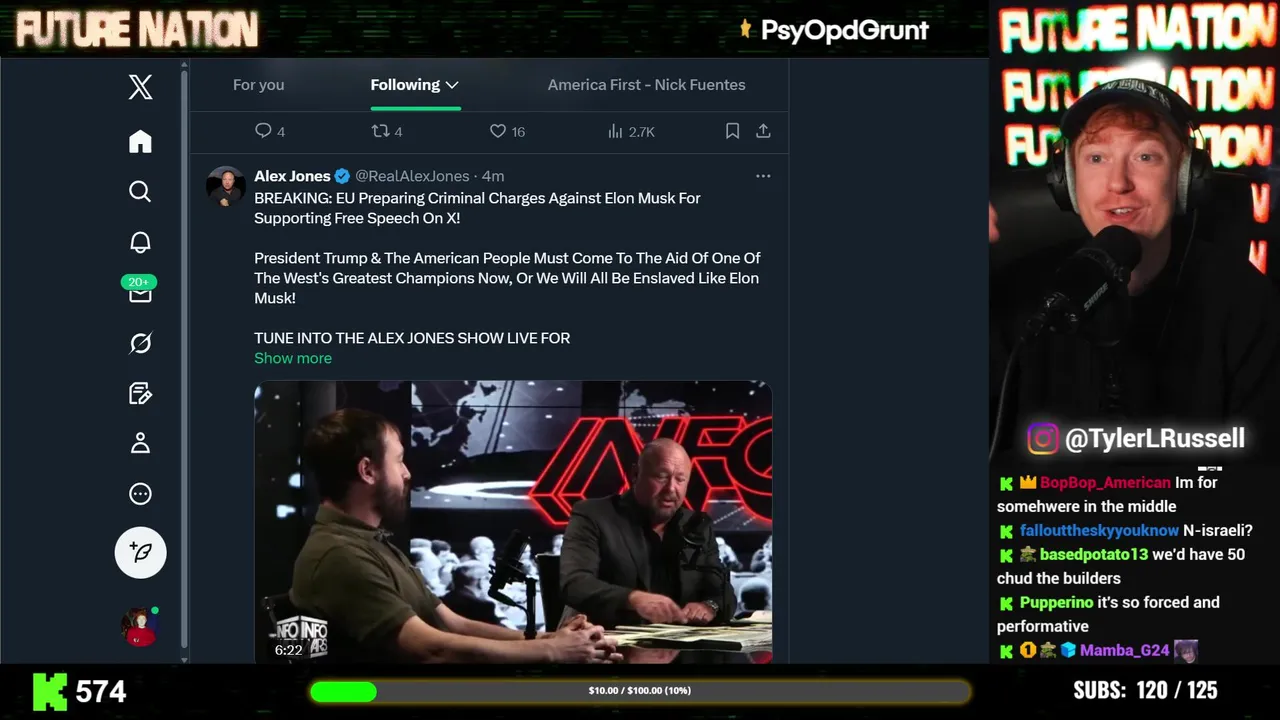Bookmark the post above Alex Jones
This screenshot has height=720, width=1280.
click(x=732, y=131)
